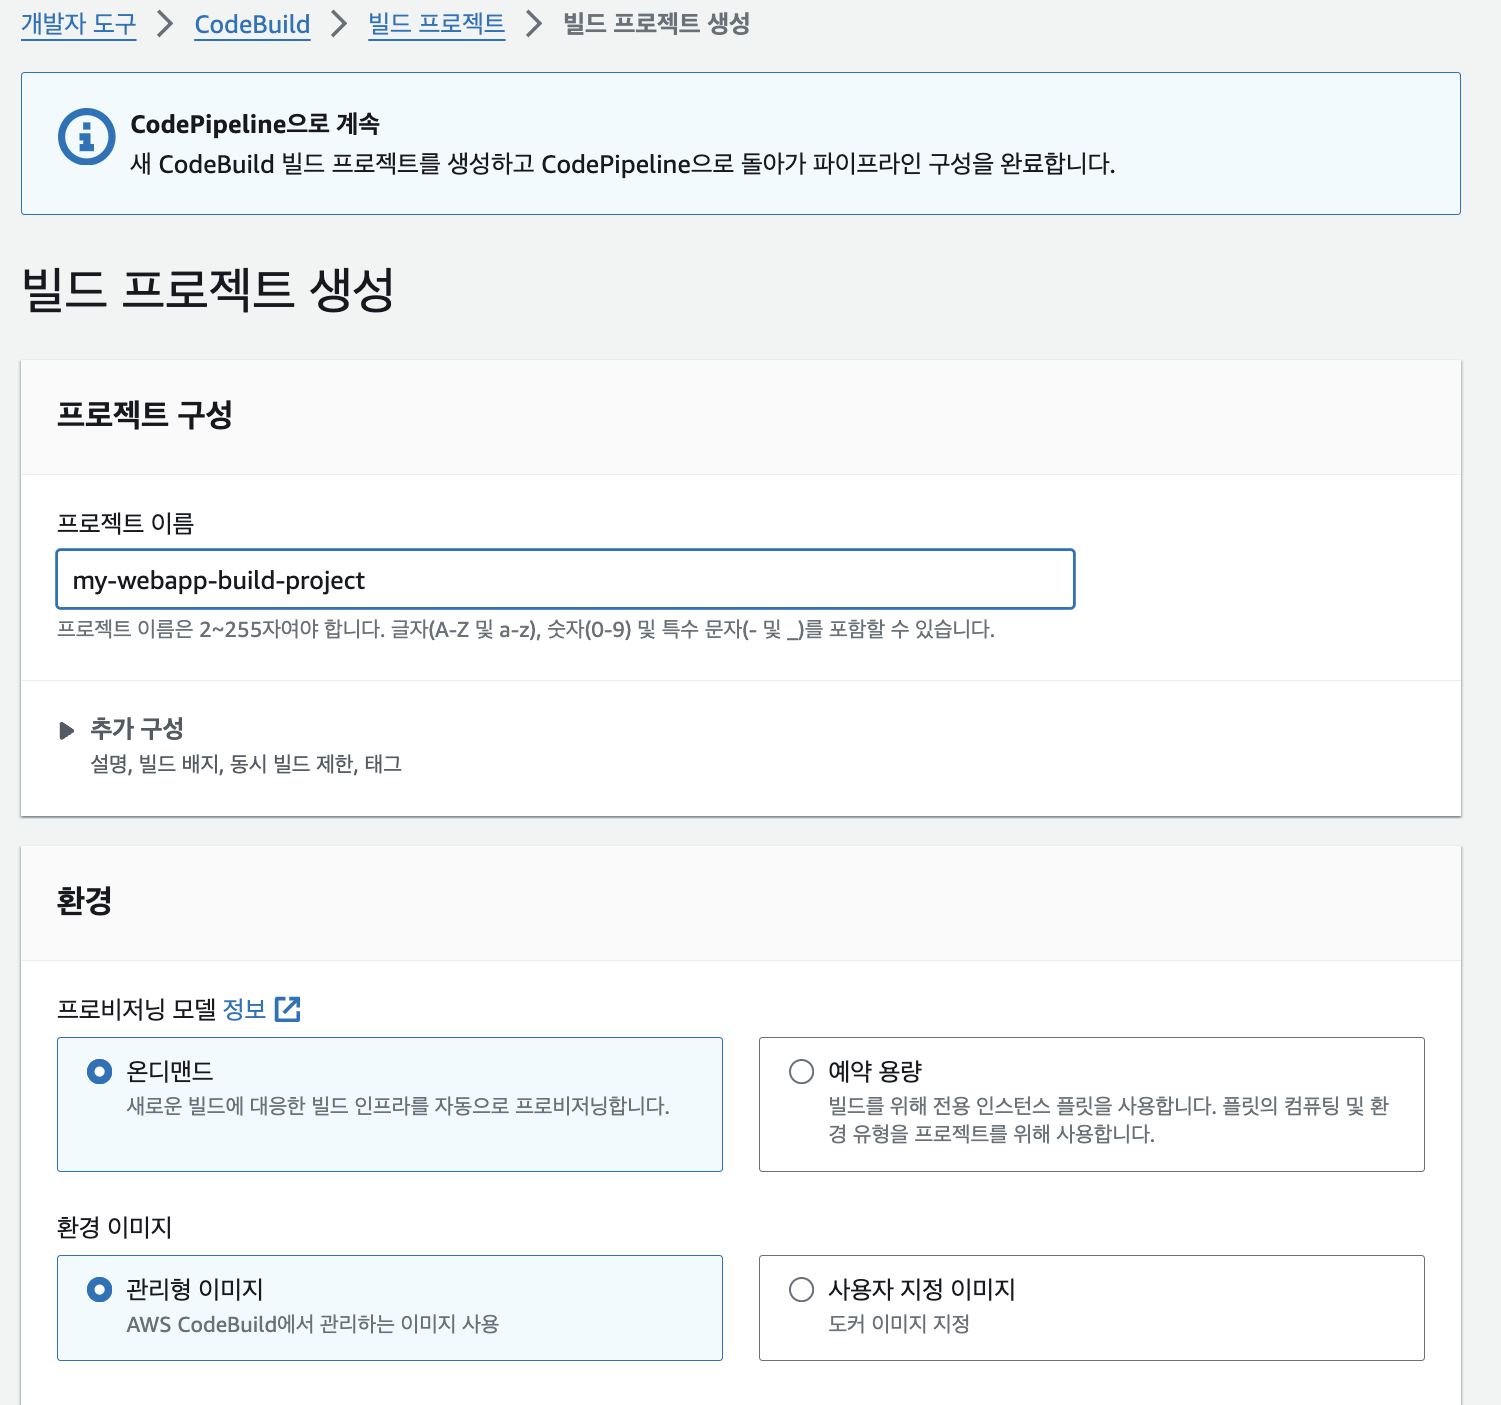Choose the 사용자 지정 이미지 radio option
This screenshot has height=1405, width=1501.
point(801,1290)
